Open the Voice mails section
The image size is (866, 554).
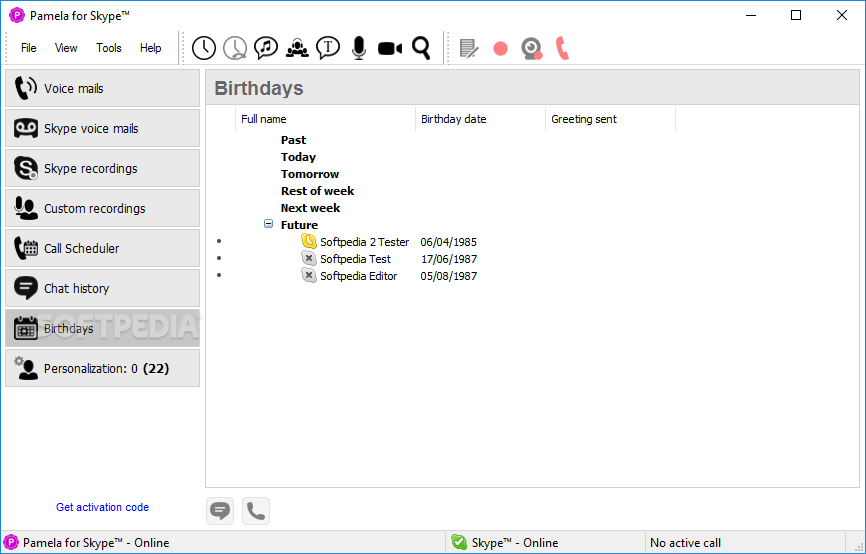coord(102,88)
